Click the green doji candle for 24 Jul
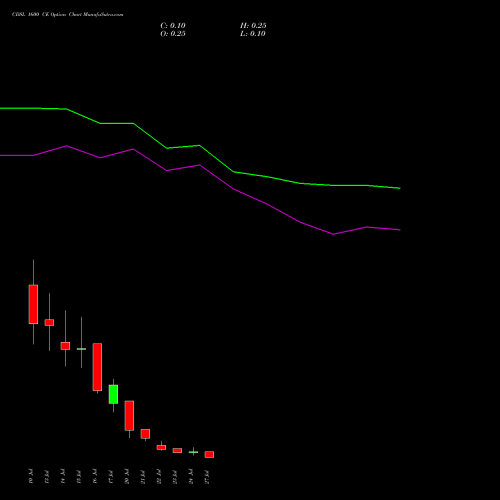The height and width of the screenshot is (500, 500). (x=193, y=452)
